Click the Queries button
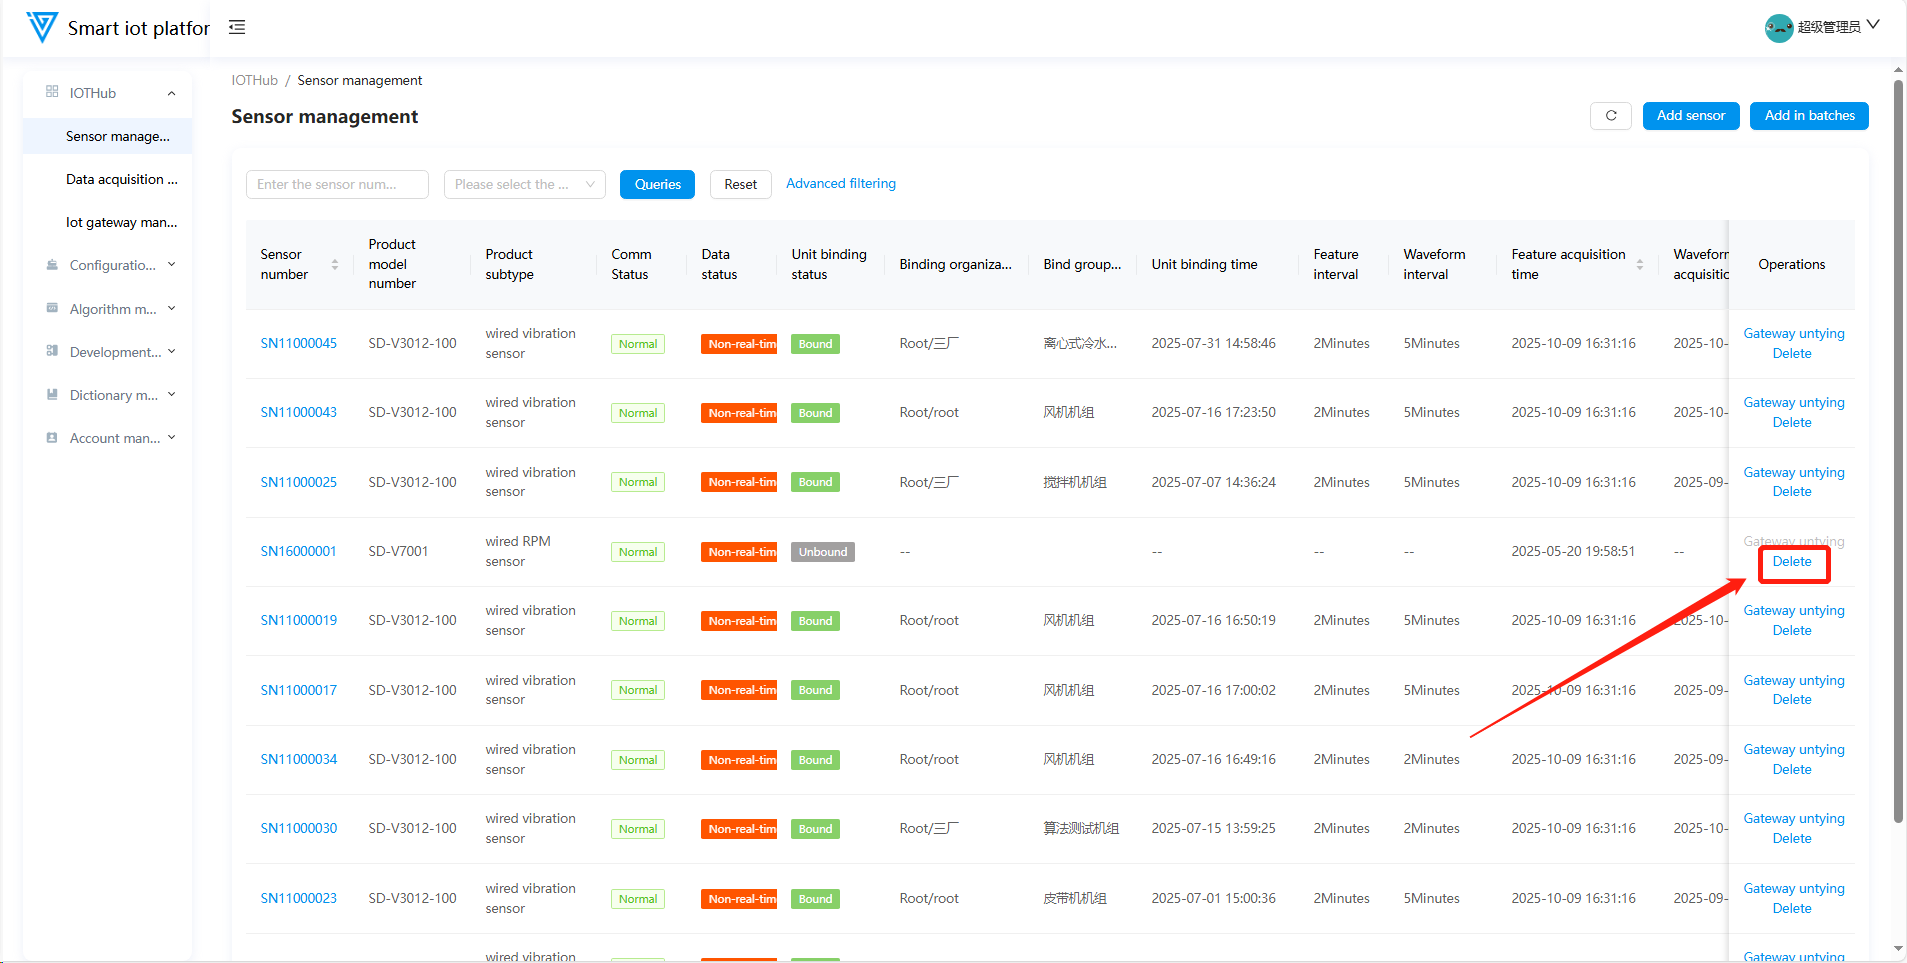The image size is (1907, 963). [x=657, y=184]
